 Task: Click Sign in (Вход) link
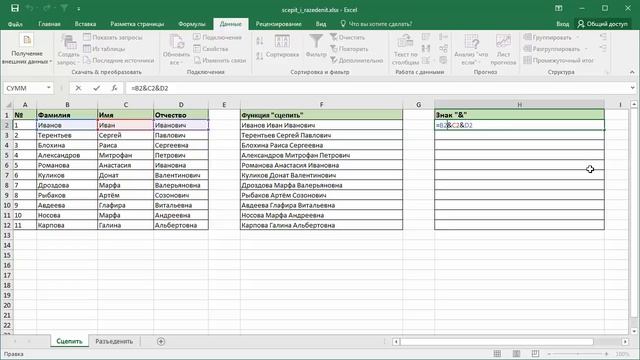562,24
